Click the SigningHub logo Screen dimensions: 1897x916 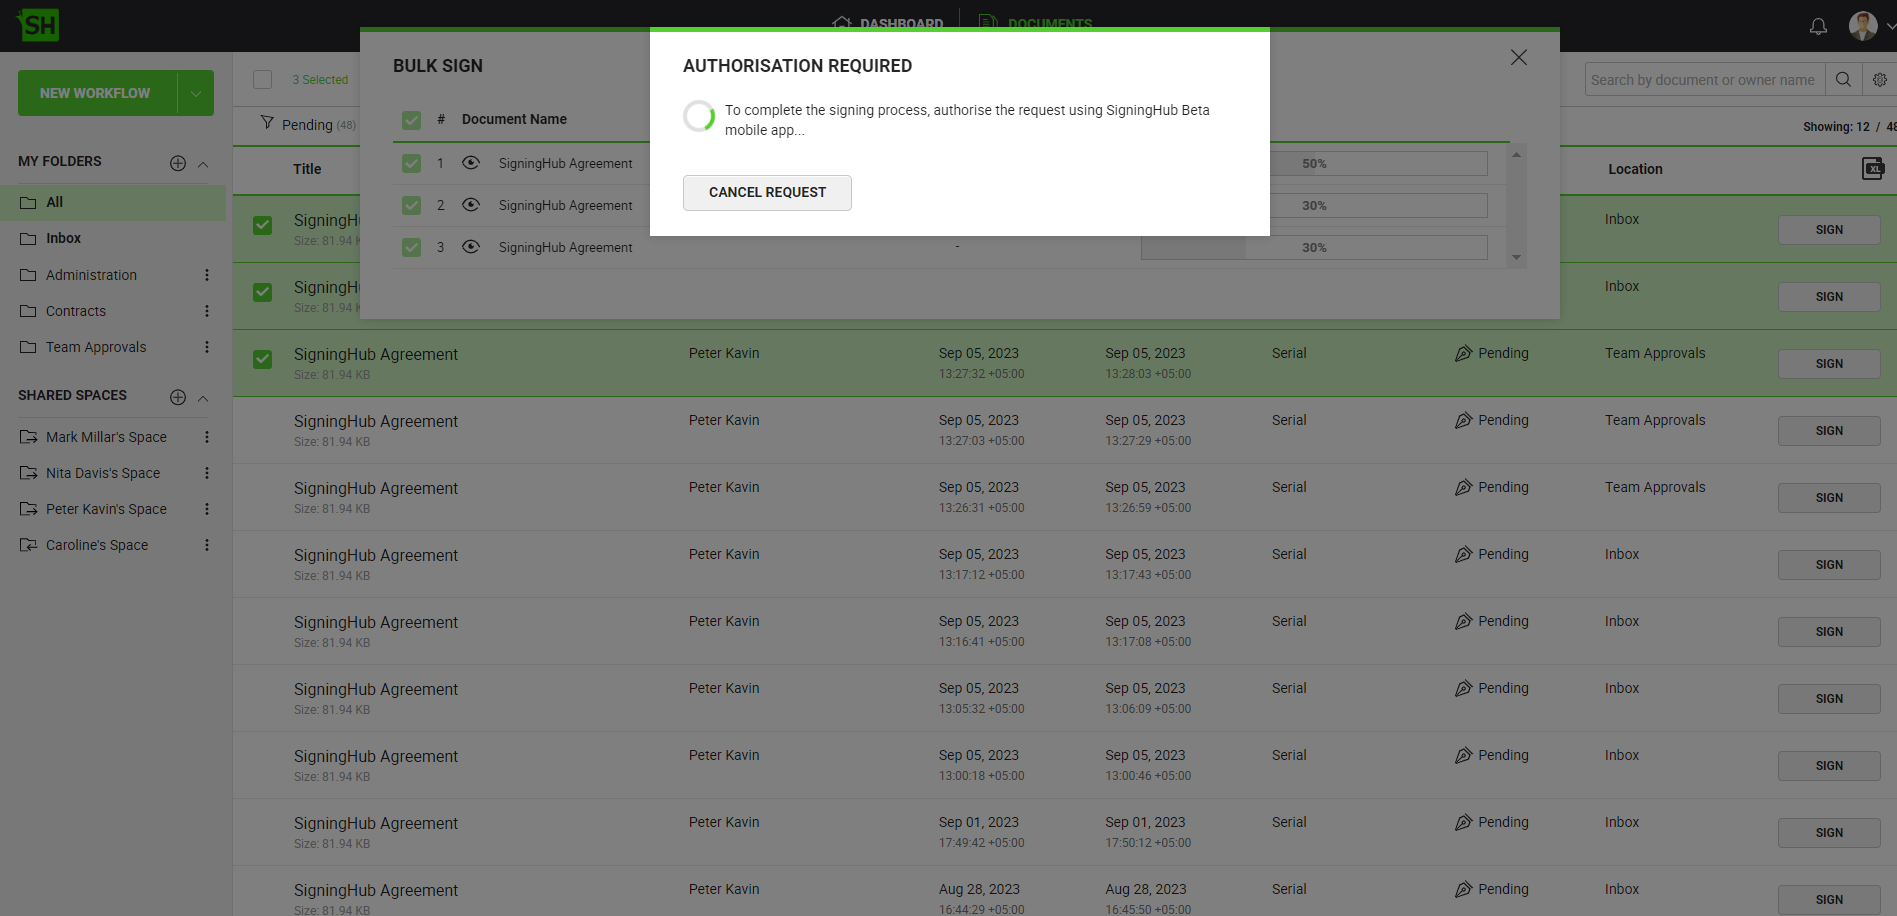pos(39,25)
